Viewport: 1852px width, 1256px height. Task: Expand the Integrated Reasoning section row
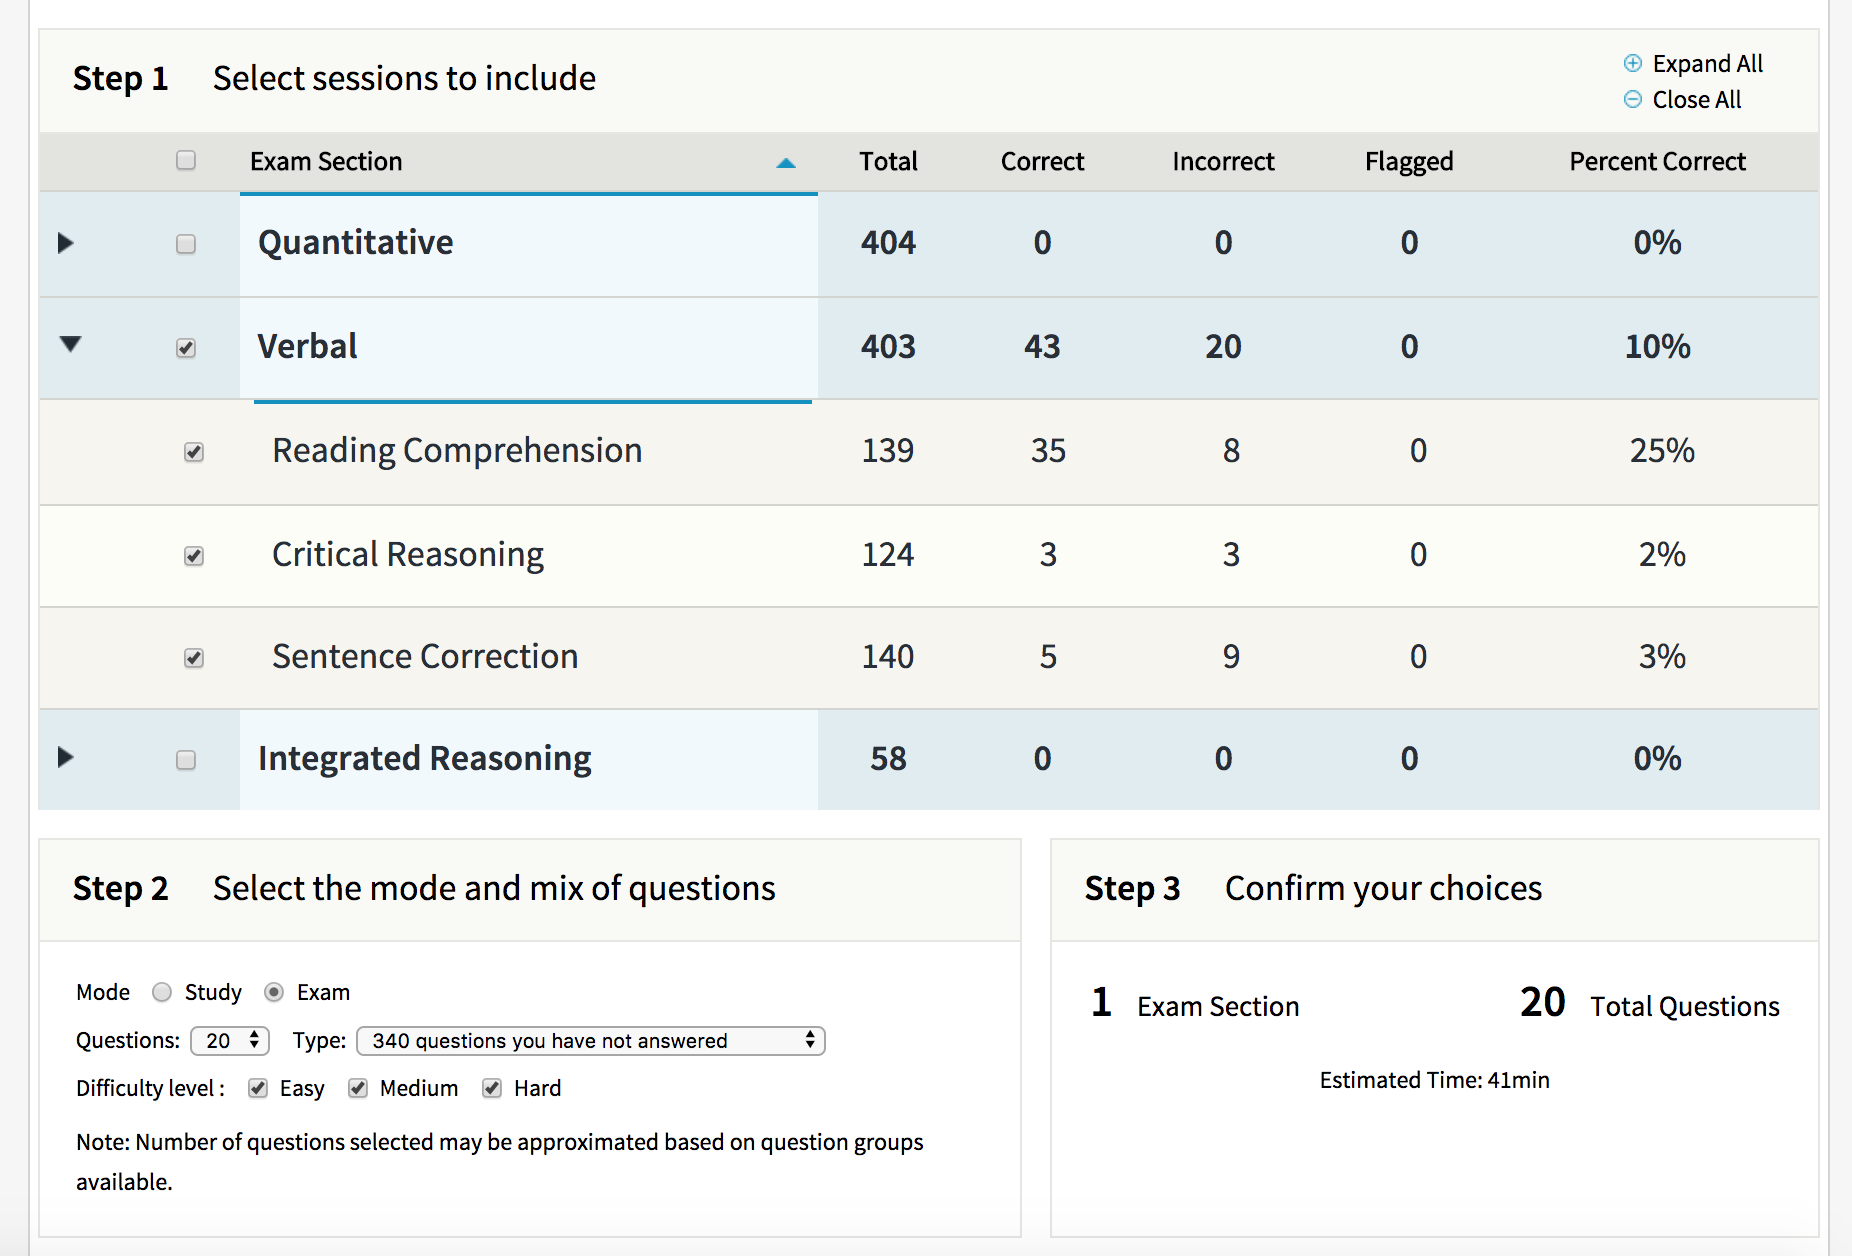(66, 757)
